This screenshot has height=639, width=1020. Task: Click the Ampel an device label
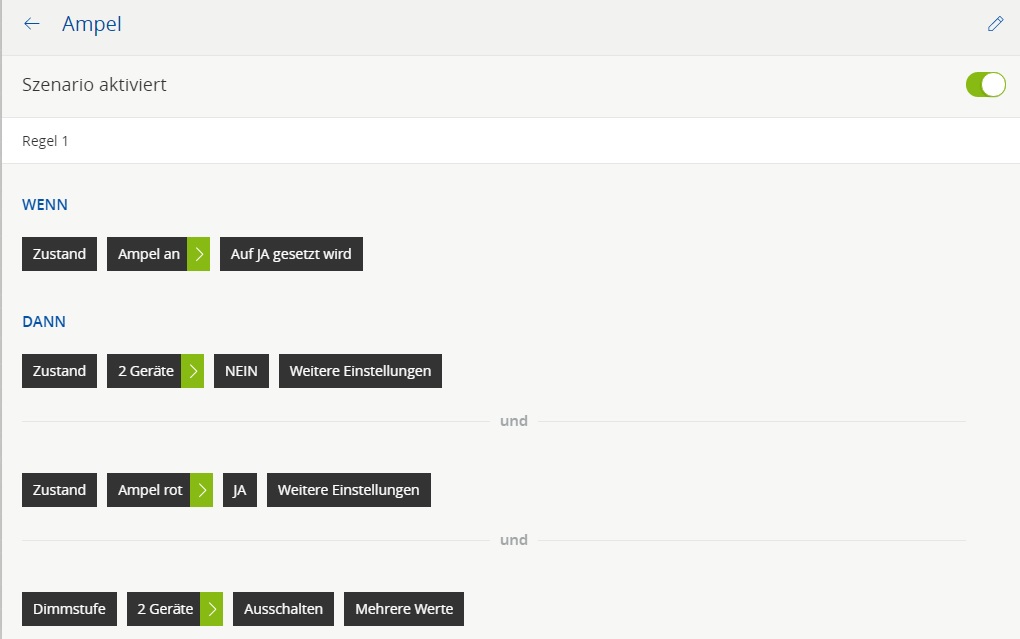coord(148,254)
